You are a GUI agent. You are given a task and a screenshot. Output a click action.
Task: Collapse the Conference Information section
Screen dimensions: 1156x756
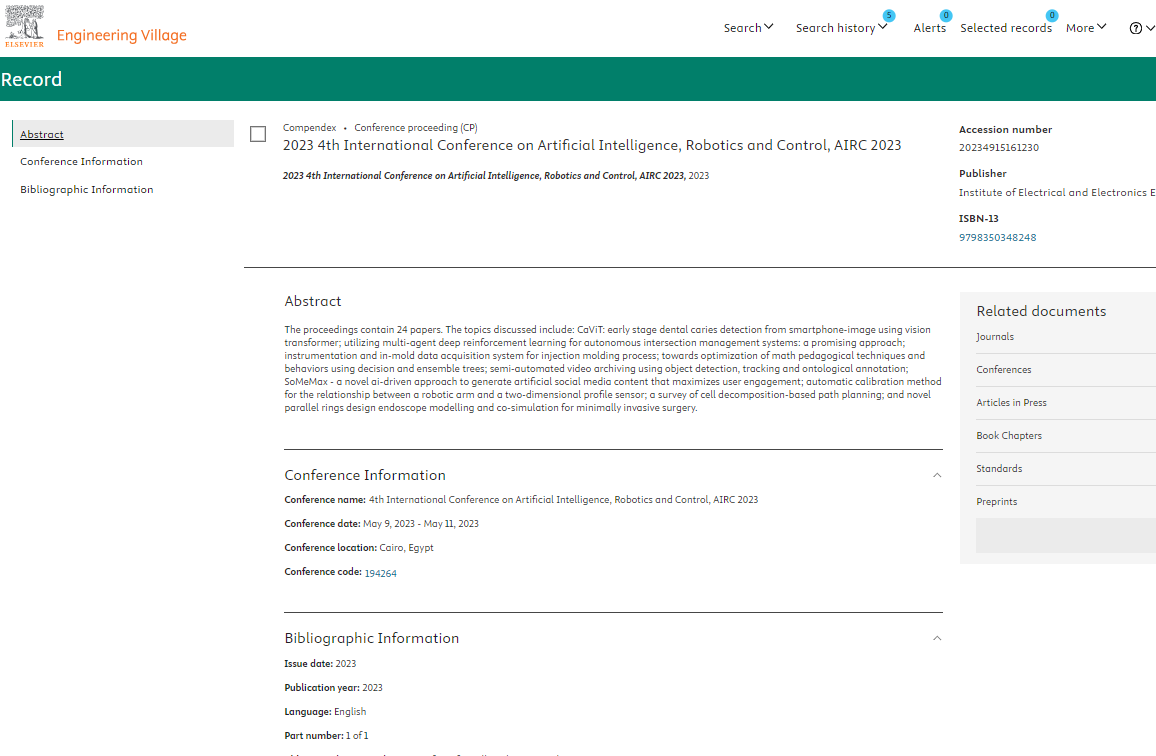937,475
